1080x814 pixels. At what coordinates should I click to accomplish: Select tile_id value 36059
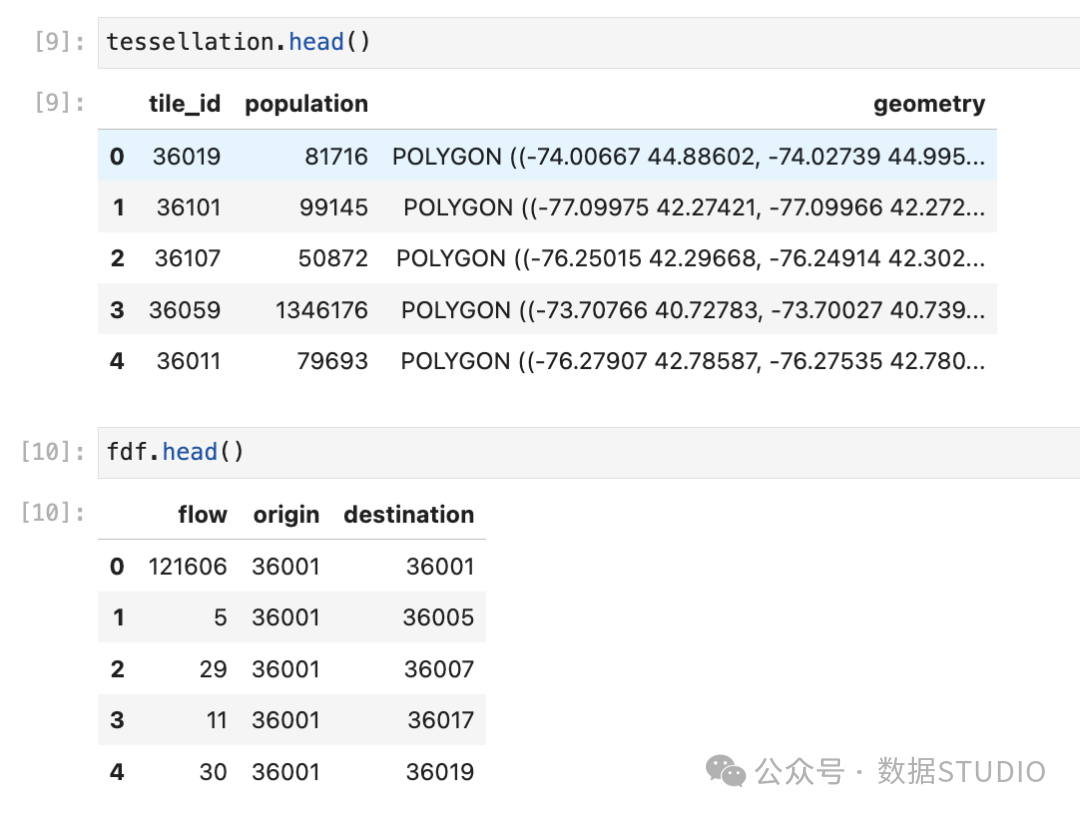[185, 310]
